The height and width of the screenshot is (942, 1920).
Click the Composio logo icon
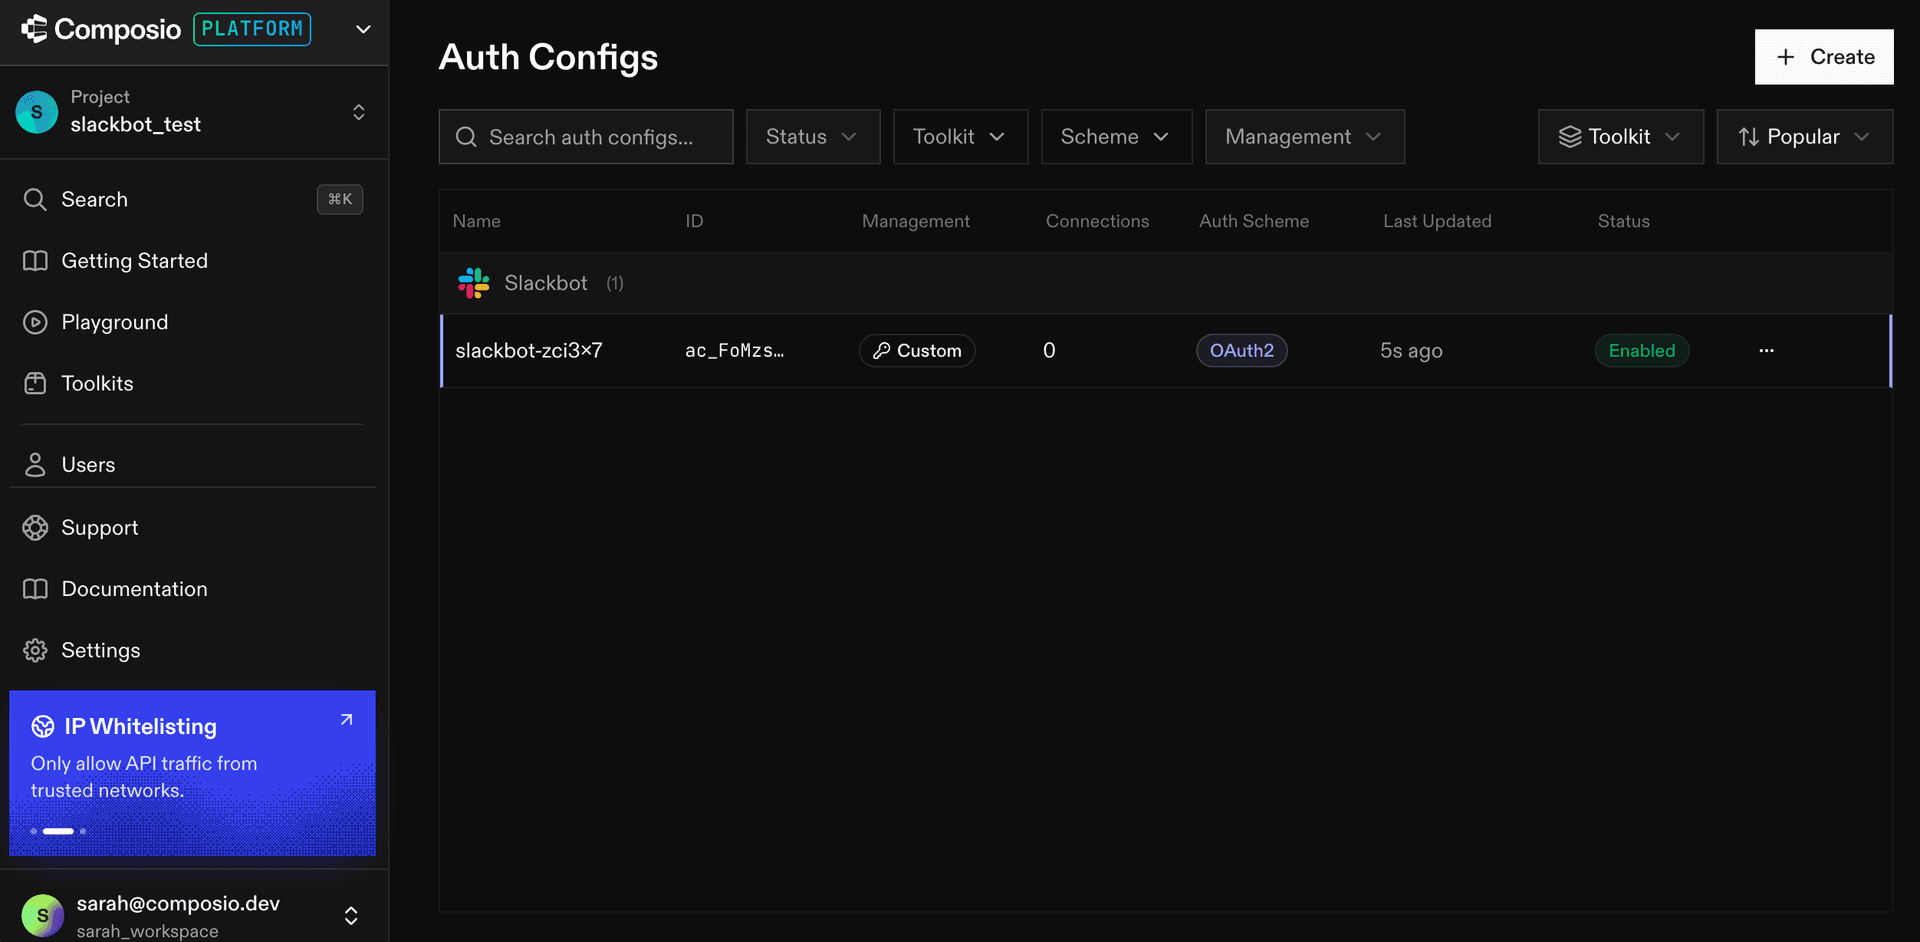point(34,29)
